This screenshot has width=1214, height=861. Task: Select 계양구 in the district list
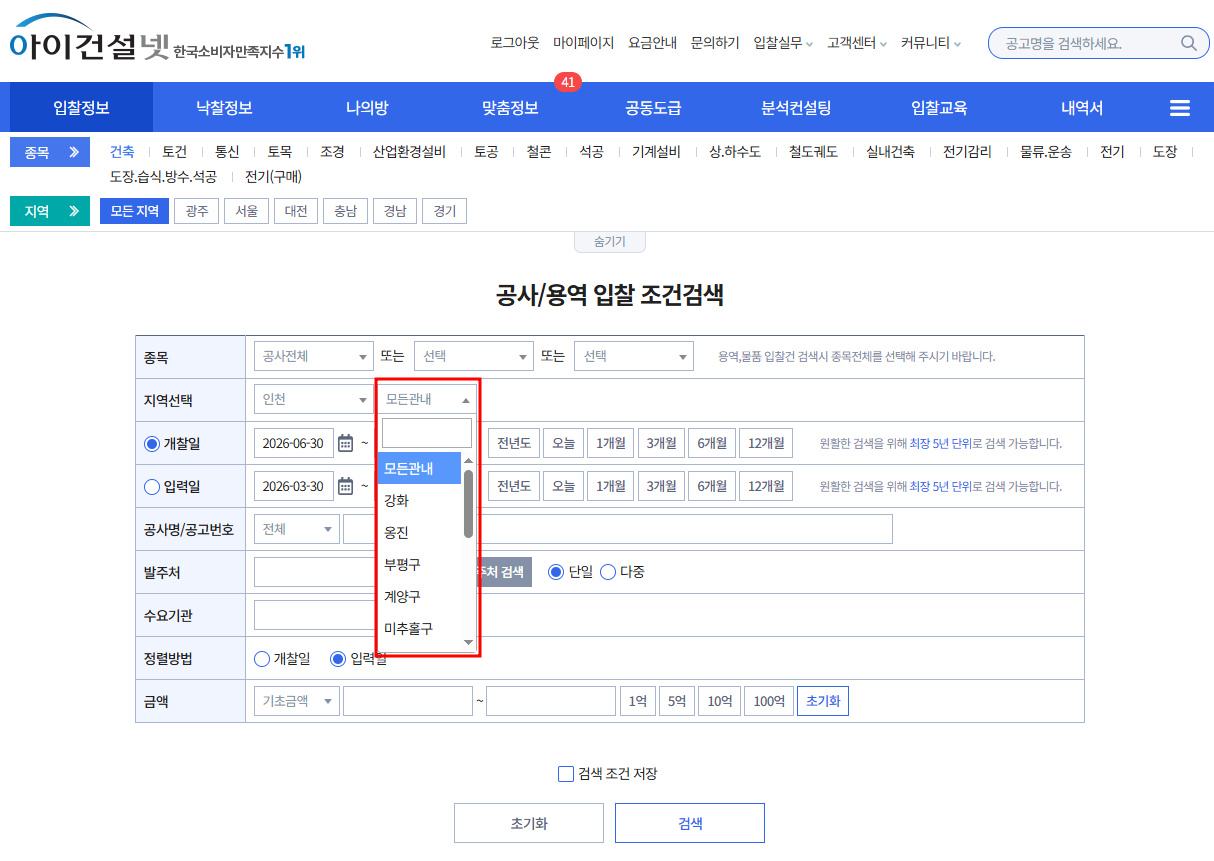[x=419, y=596]
